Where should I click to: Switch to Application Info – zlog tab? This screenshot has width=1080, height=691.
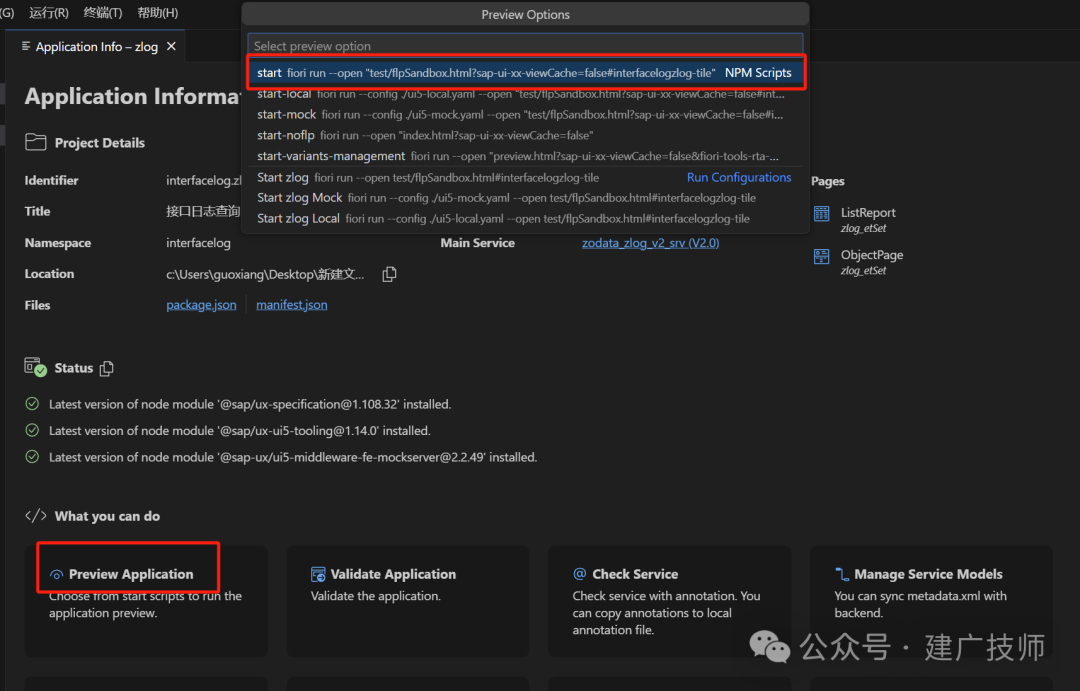(96, 47)
